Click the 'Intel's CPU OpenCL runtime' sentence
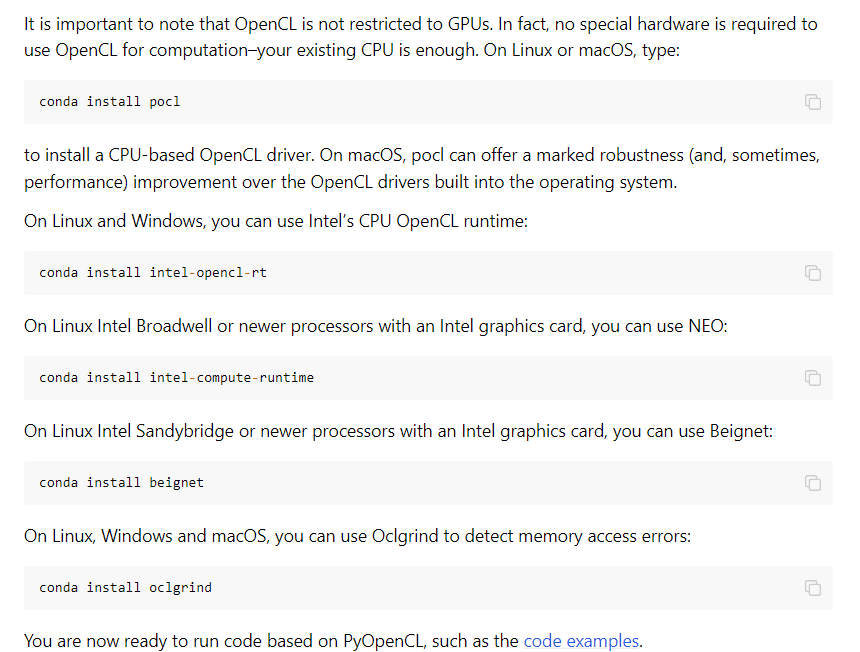This screenshot has width=860, height=652. click(x=276, y=221)
